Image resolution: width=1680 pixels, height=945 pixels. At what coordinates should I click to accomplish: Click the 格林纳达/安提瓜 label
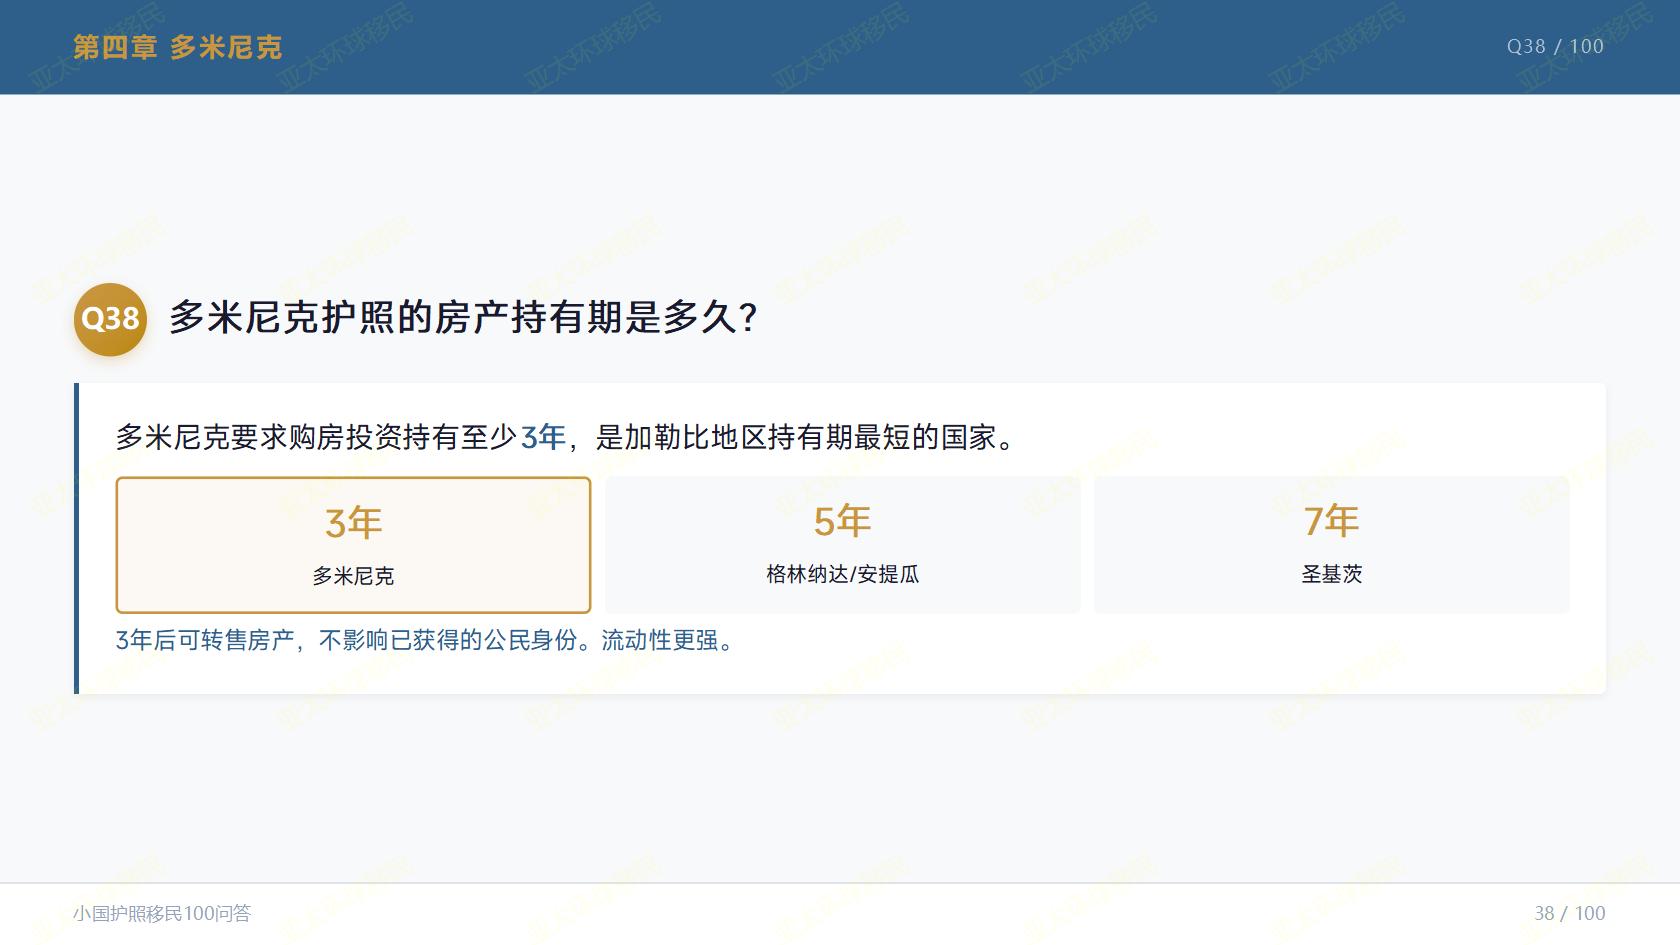pos(842,574)
